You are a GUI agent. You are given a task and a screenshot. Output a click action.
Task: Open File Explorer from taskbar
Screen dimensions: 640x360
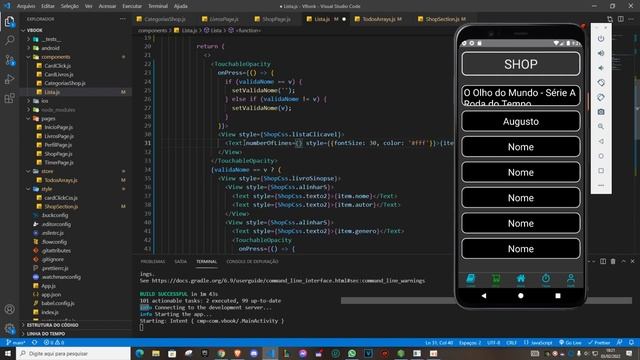pos(156,353)
